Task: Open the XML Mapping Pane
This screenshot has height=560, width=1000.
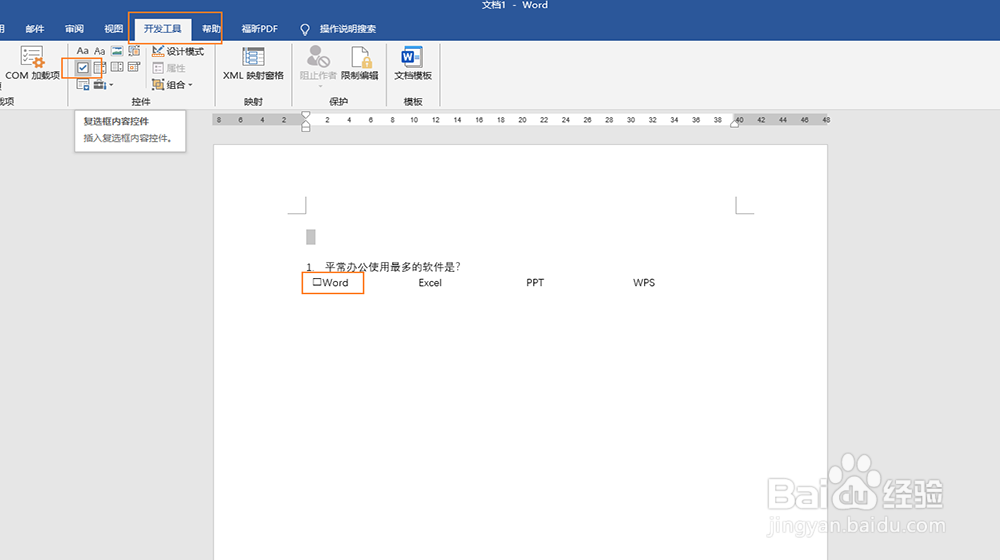Action: click(253, 63)
